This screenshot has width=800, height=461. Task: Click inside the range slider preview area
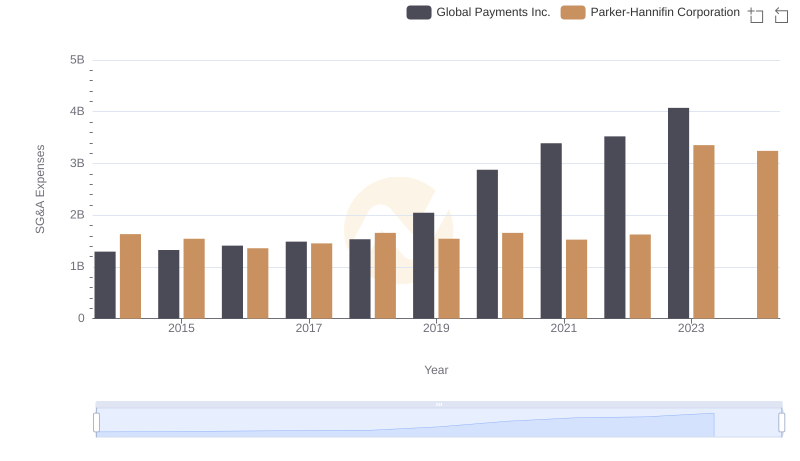[x=439, y=422]
